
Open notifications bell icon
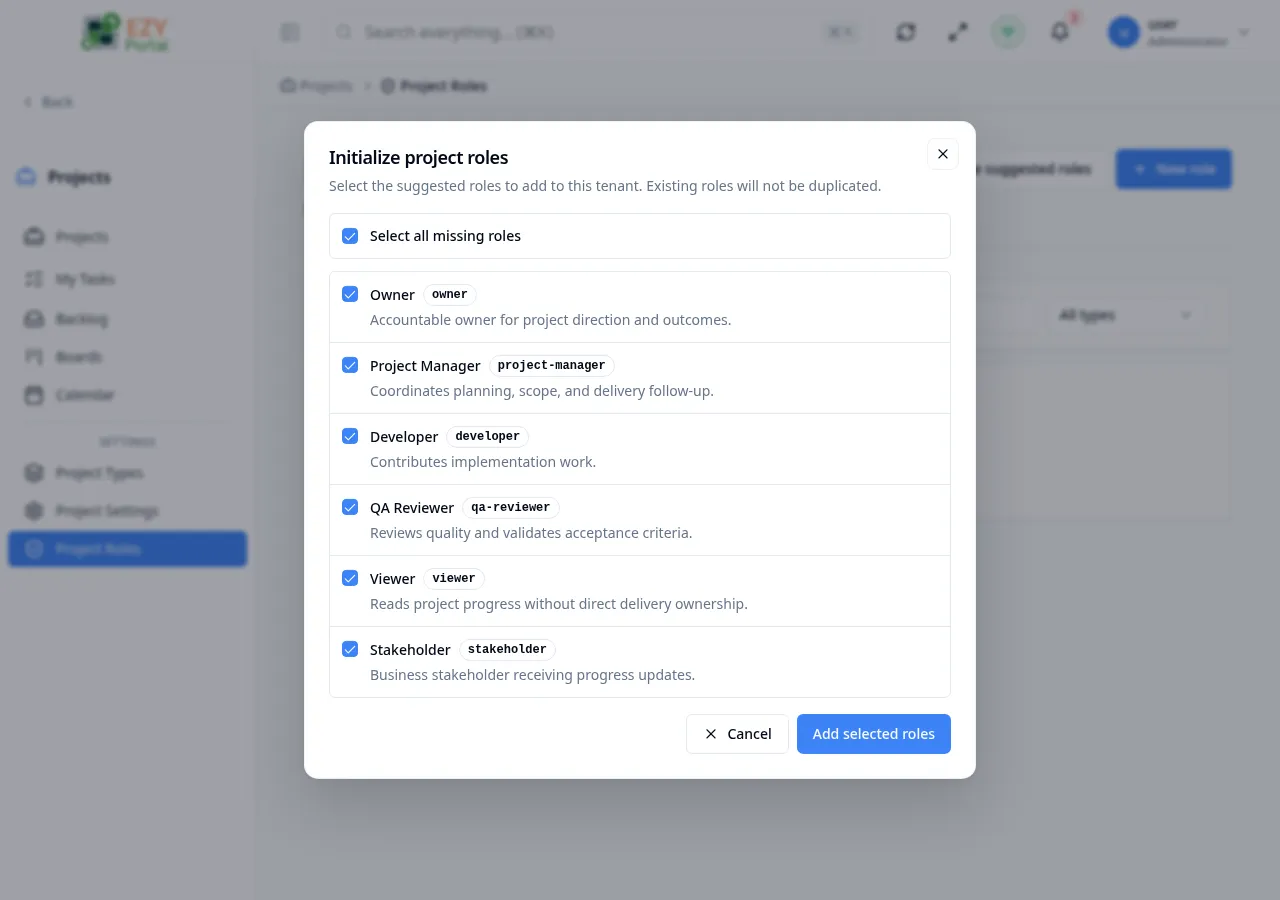(x=1060, y=33)
